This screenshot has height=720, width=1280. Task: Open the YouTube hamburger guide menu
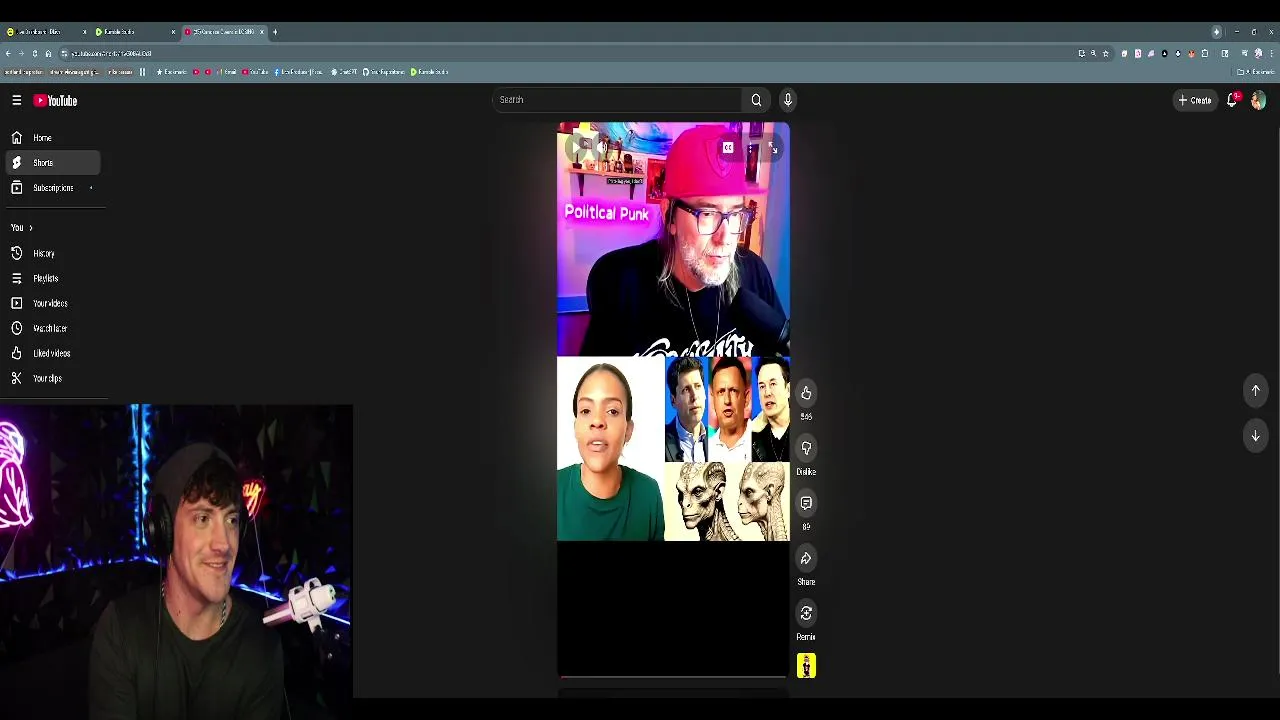tap(17, 100)
